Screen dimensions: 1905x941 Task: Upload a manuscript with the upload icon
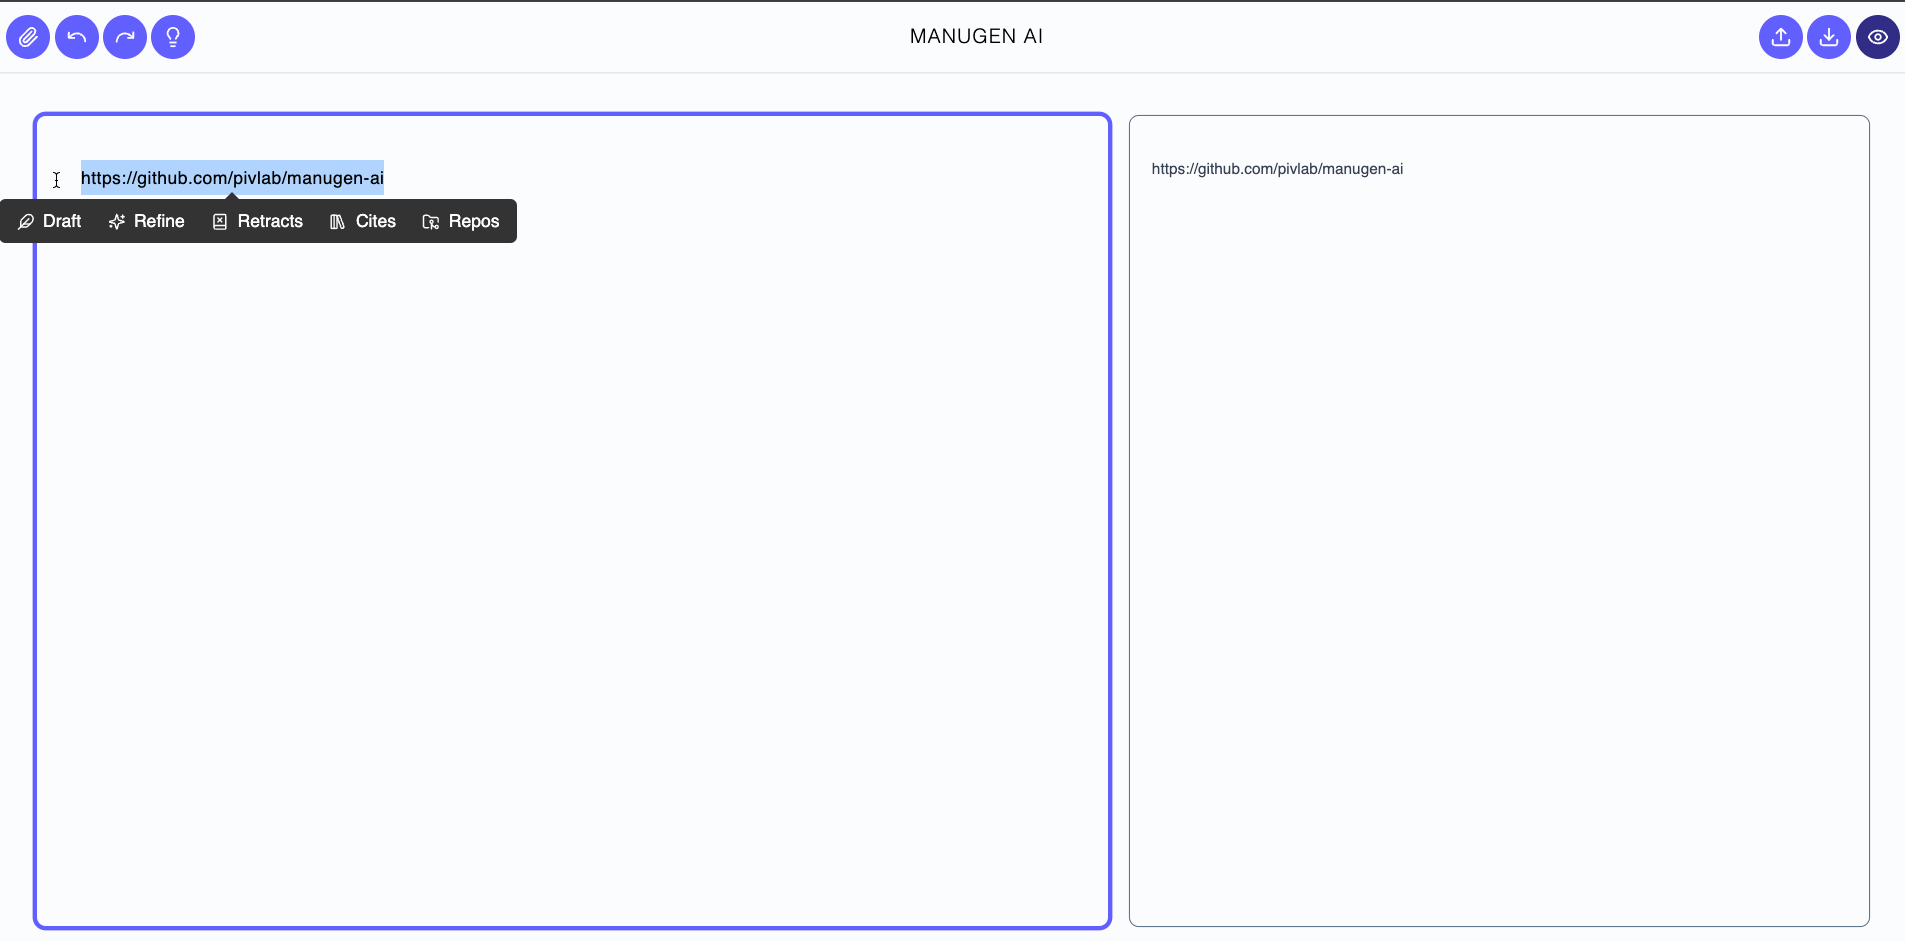pyautogui.click(x=1780, y=37)
